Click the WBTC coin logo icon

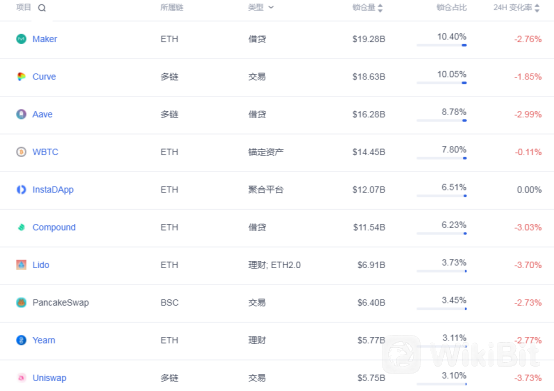tap(21, 152)
